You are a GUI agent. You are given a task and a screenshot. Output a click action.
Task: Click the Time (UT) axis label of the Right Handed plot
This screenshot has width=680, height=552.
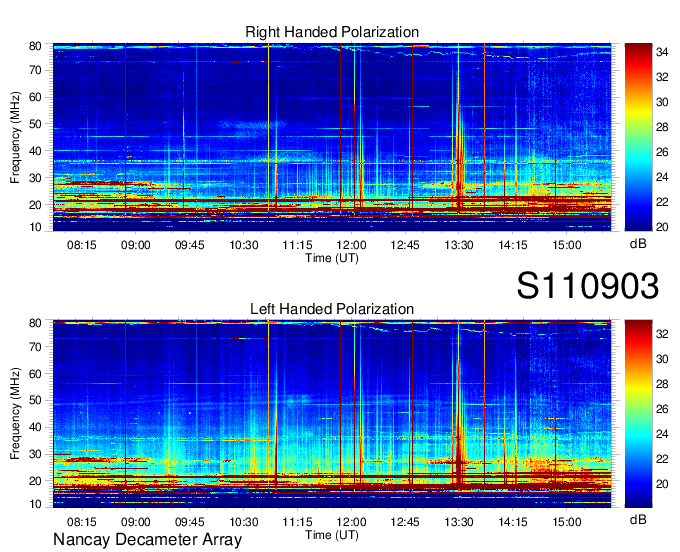pyautogui.click(x=332, y=258)
